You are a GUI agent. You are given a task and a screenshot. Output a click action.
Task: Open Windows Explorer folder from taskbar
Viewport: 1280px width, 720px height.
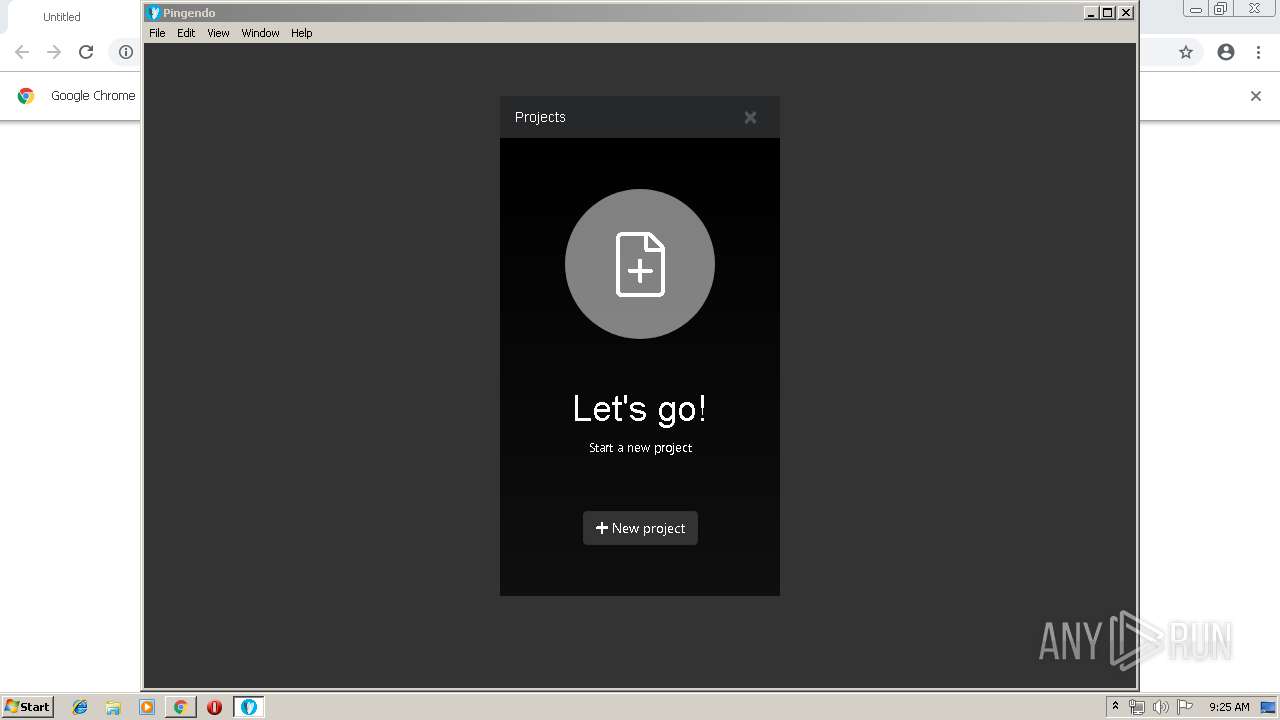[113, 707]
